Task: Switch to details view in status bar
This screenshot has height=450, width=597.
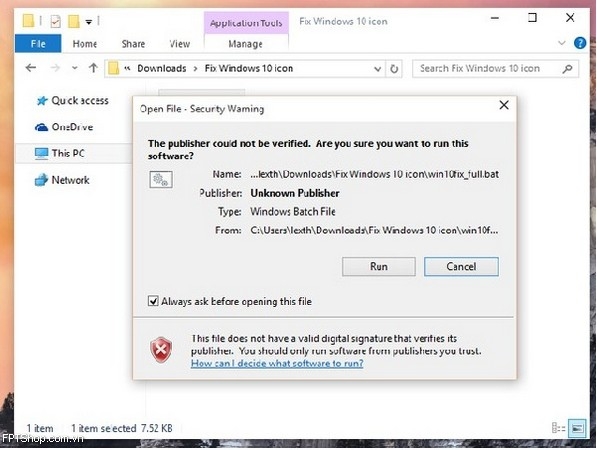Action: coord(558,428)
